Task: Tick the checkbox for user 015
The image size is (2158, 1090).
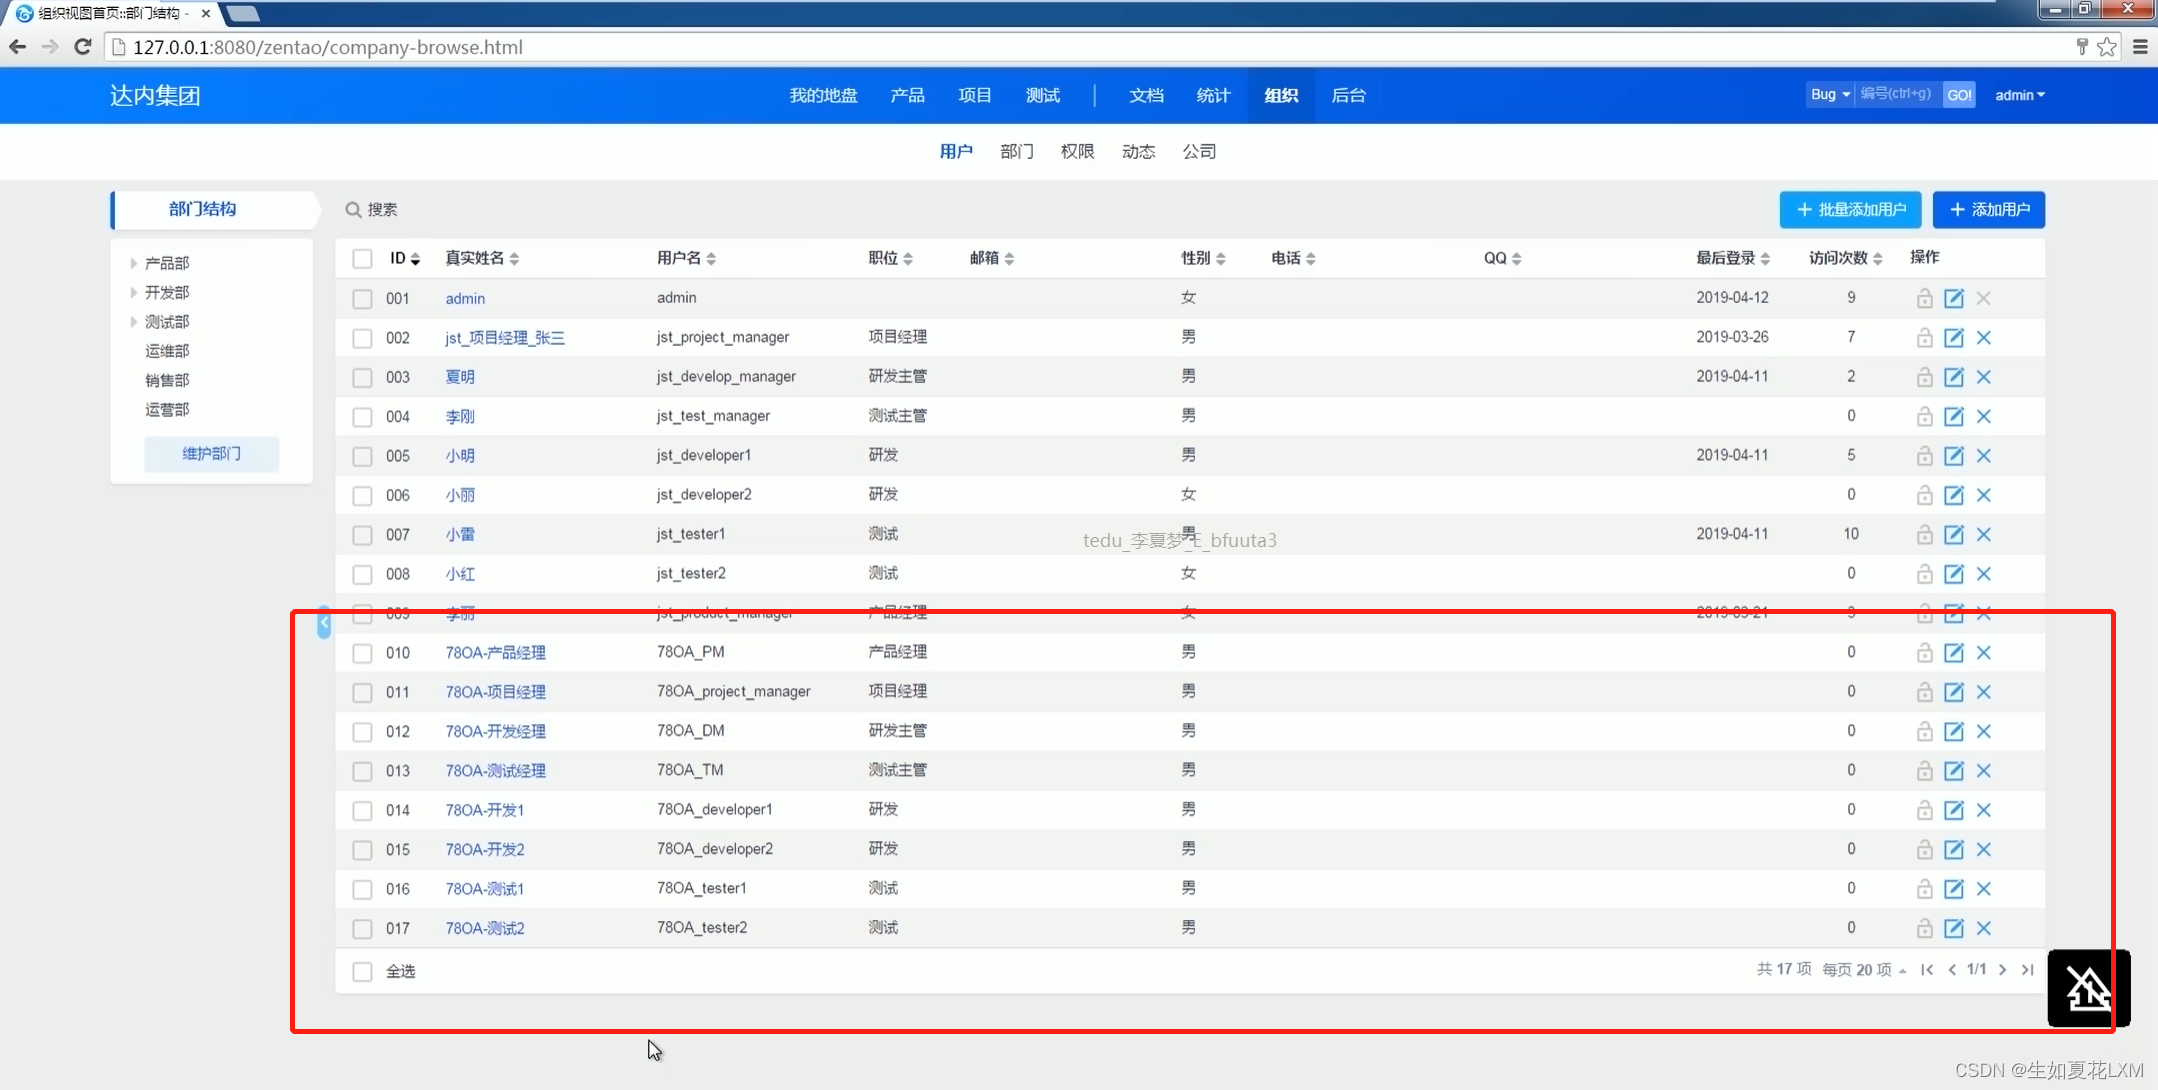Action: coord(362,850)
